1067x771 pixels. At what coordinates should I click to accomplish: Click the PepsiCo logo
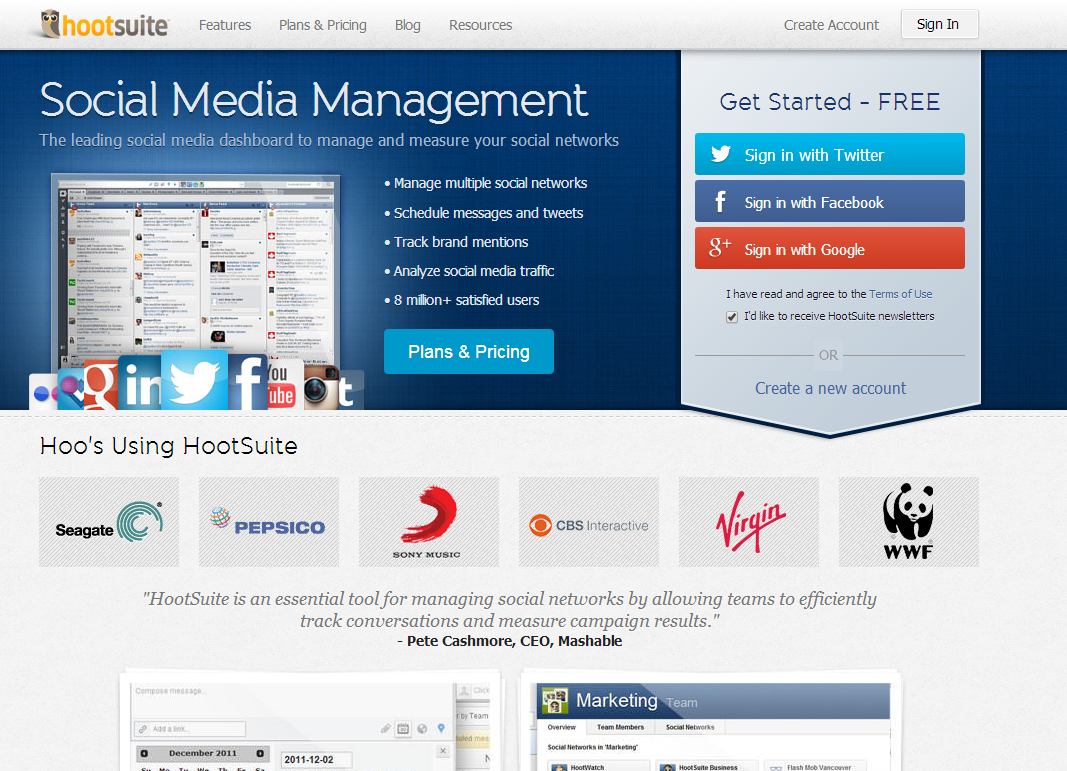click(x=269, y=522)
